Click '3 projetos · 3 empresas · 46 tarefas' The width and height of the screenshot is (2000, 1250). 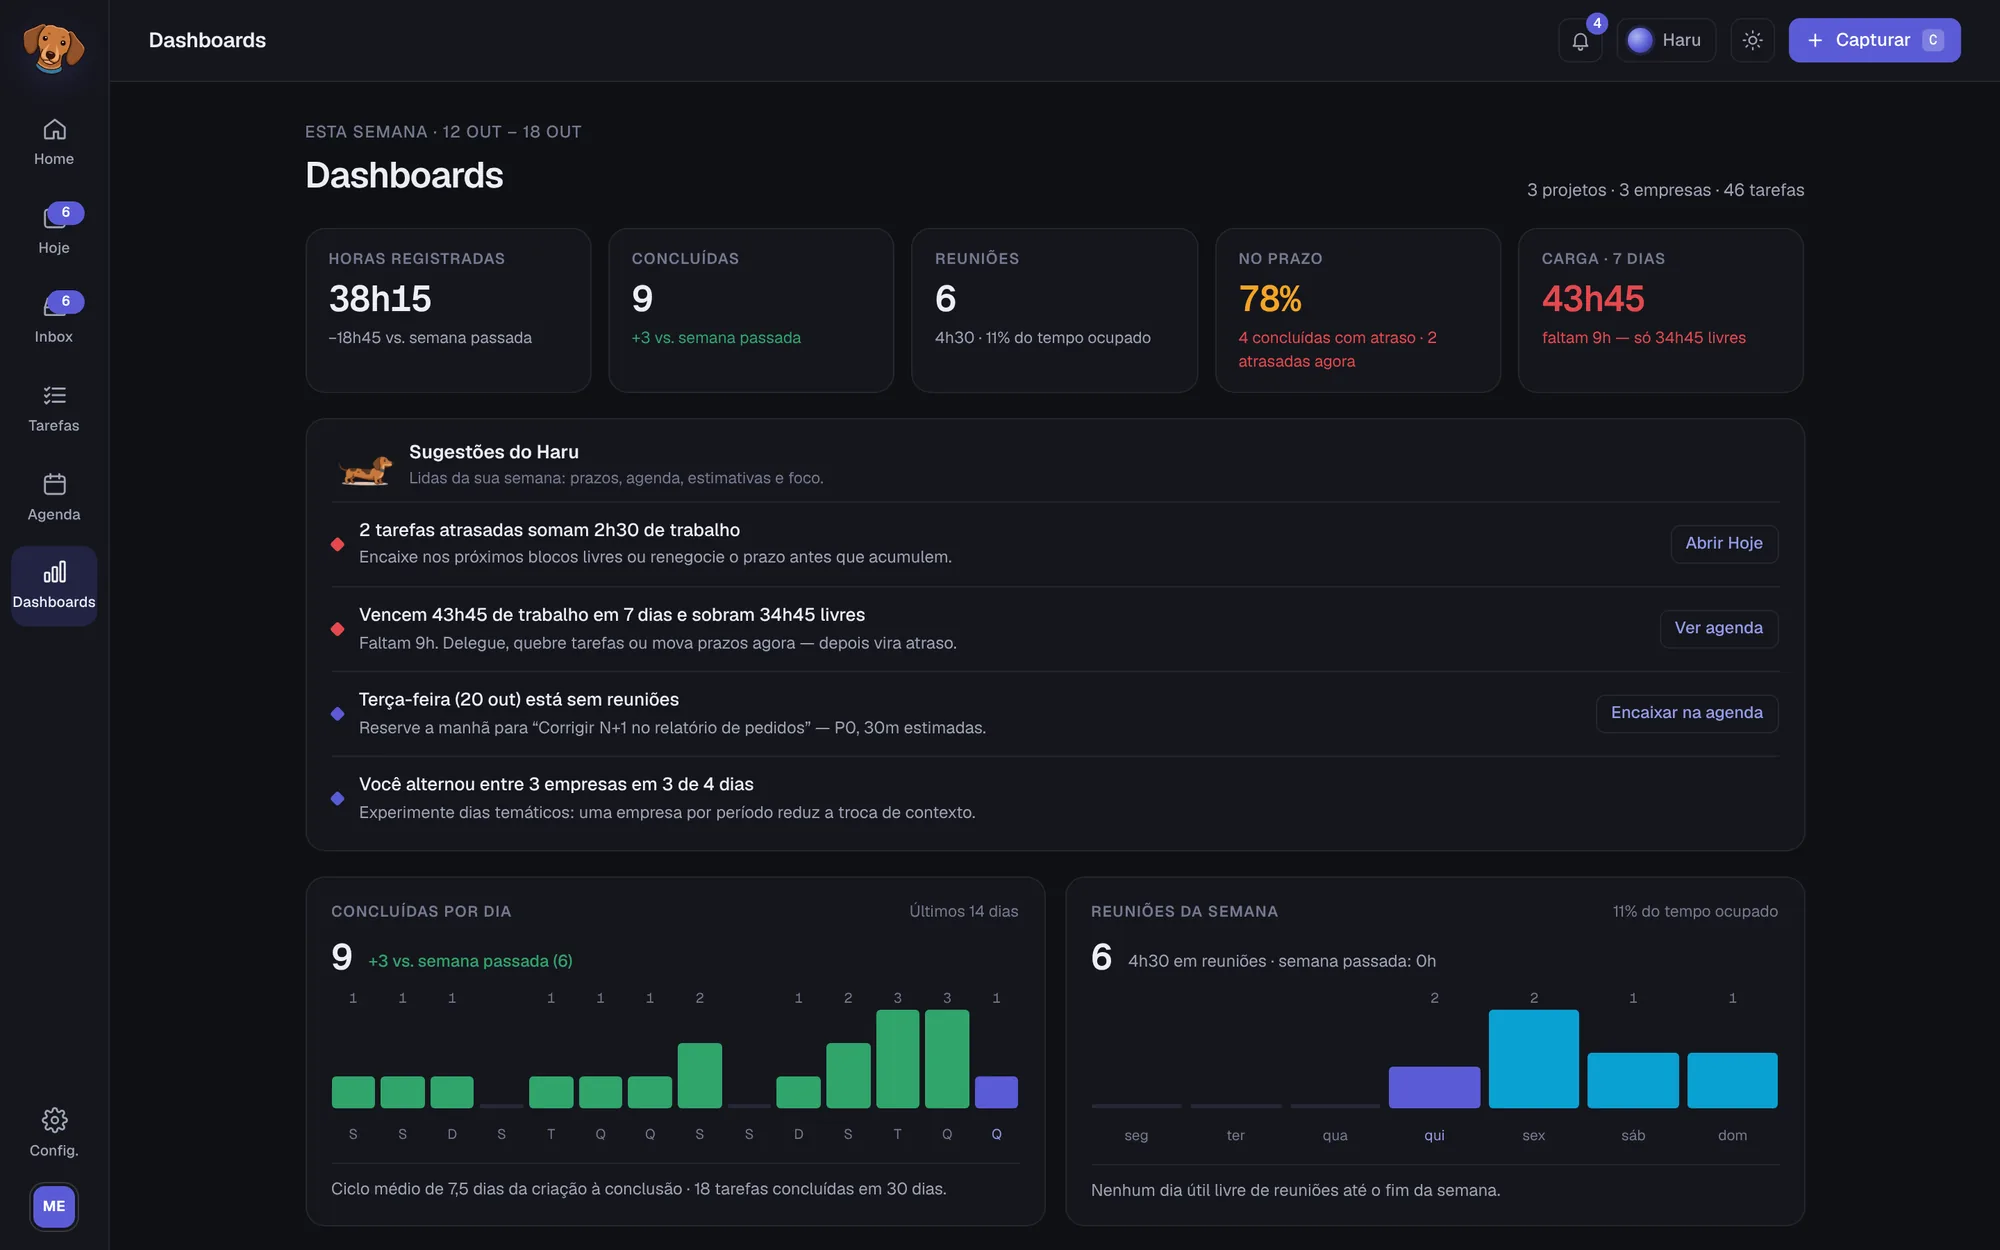1665,190
